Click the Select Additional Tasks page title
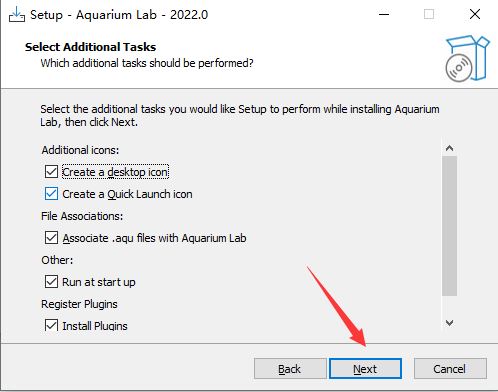 click(x=91, y=47)
